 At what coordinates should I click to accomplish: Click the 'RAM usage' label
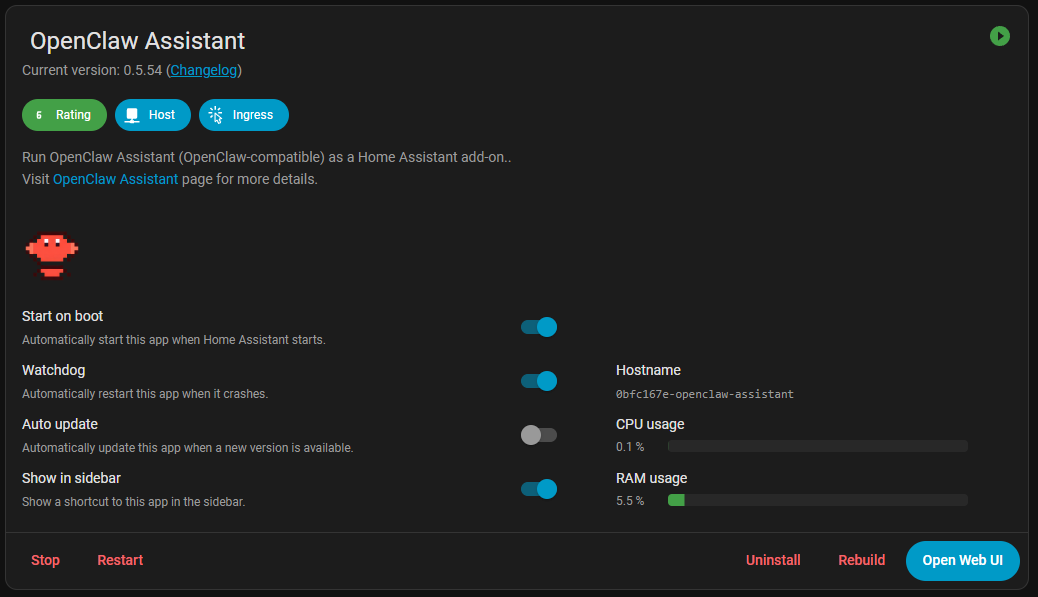coord(651,479)
